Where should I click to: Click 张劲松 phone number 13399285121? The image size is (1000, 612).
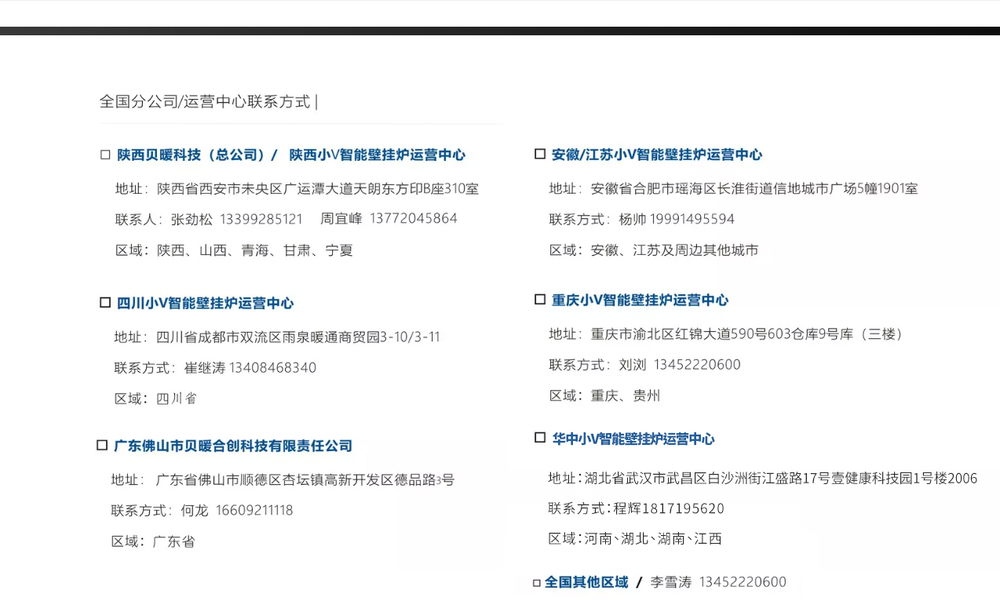click(261, 219)
